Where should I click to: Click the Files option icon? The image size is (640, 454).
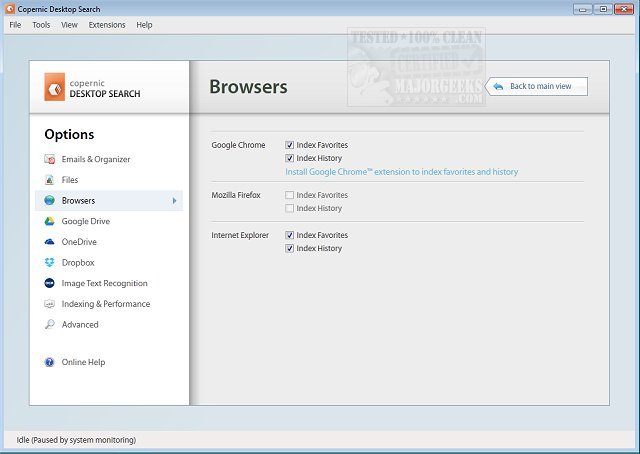point(49,180)
